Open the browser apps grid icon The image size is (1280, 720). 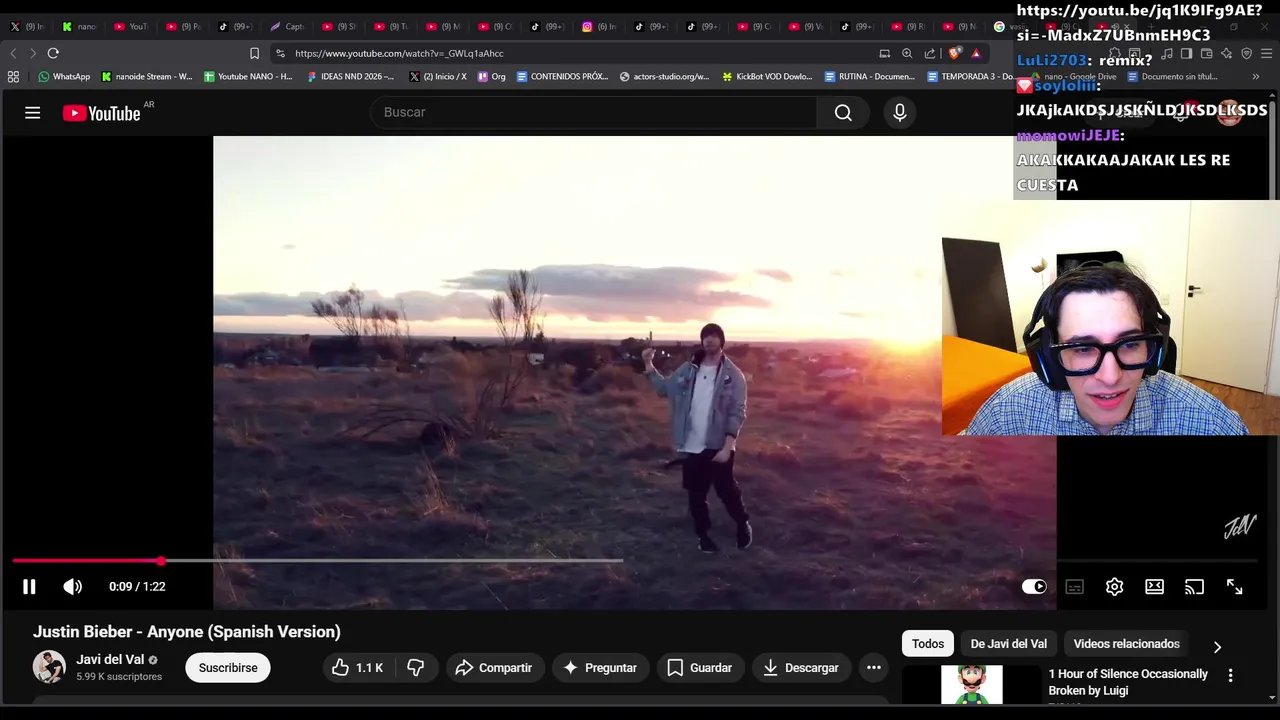click(13, 76)
